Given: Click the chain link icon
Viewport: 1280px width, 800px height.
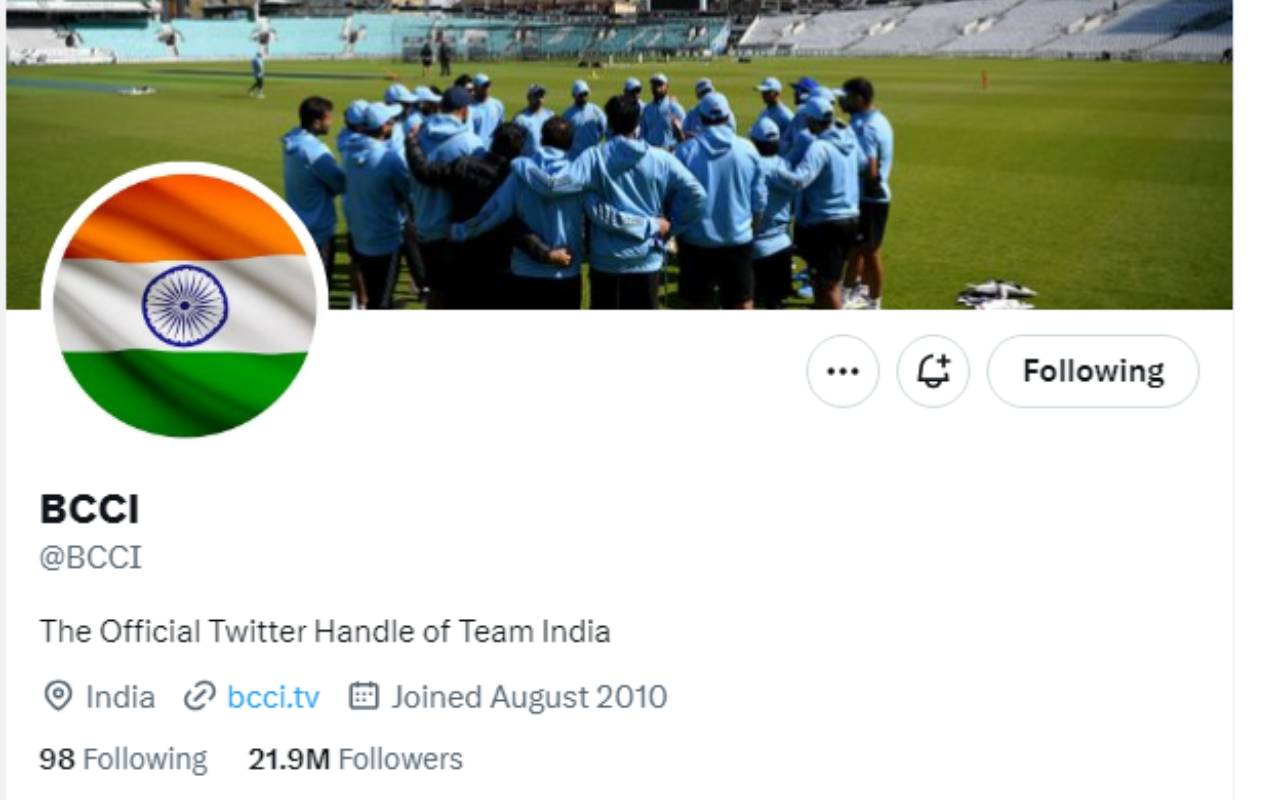Looking at the screenshot, I should [x=200, y=696].
